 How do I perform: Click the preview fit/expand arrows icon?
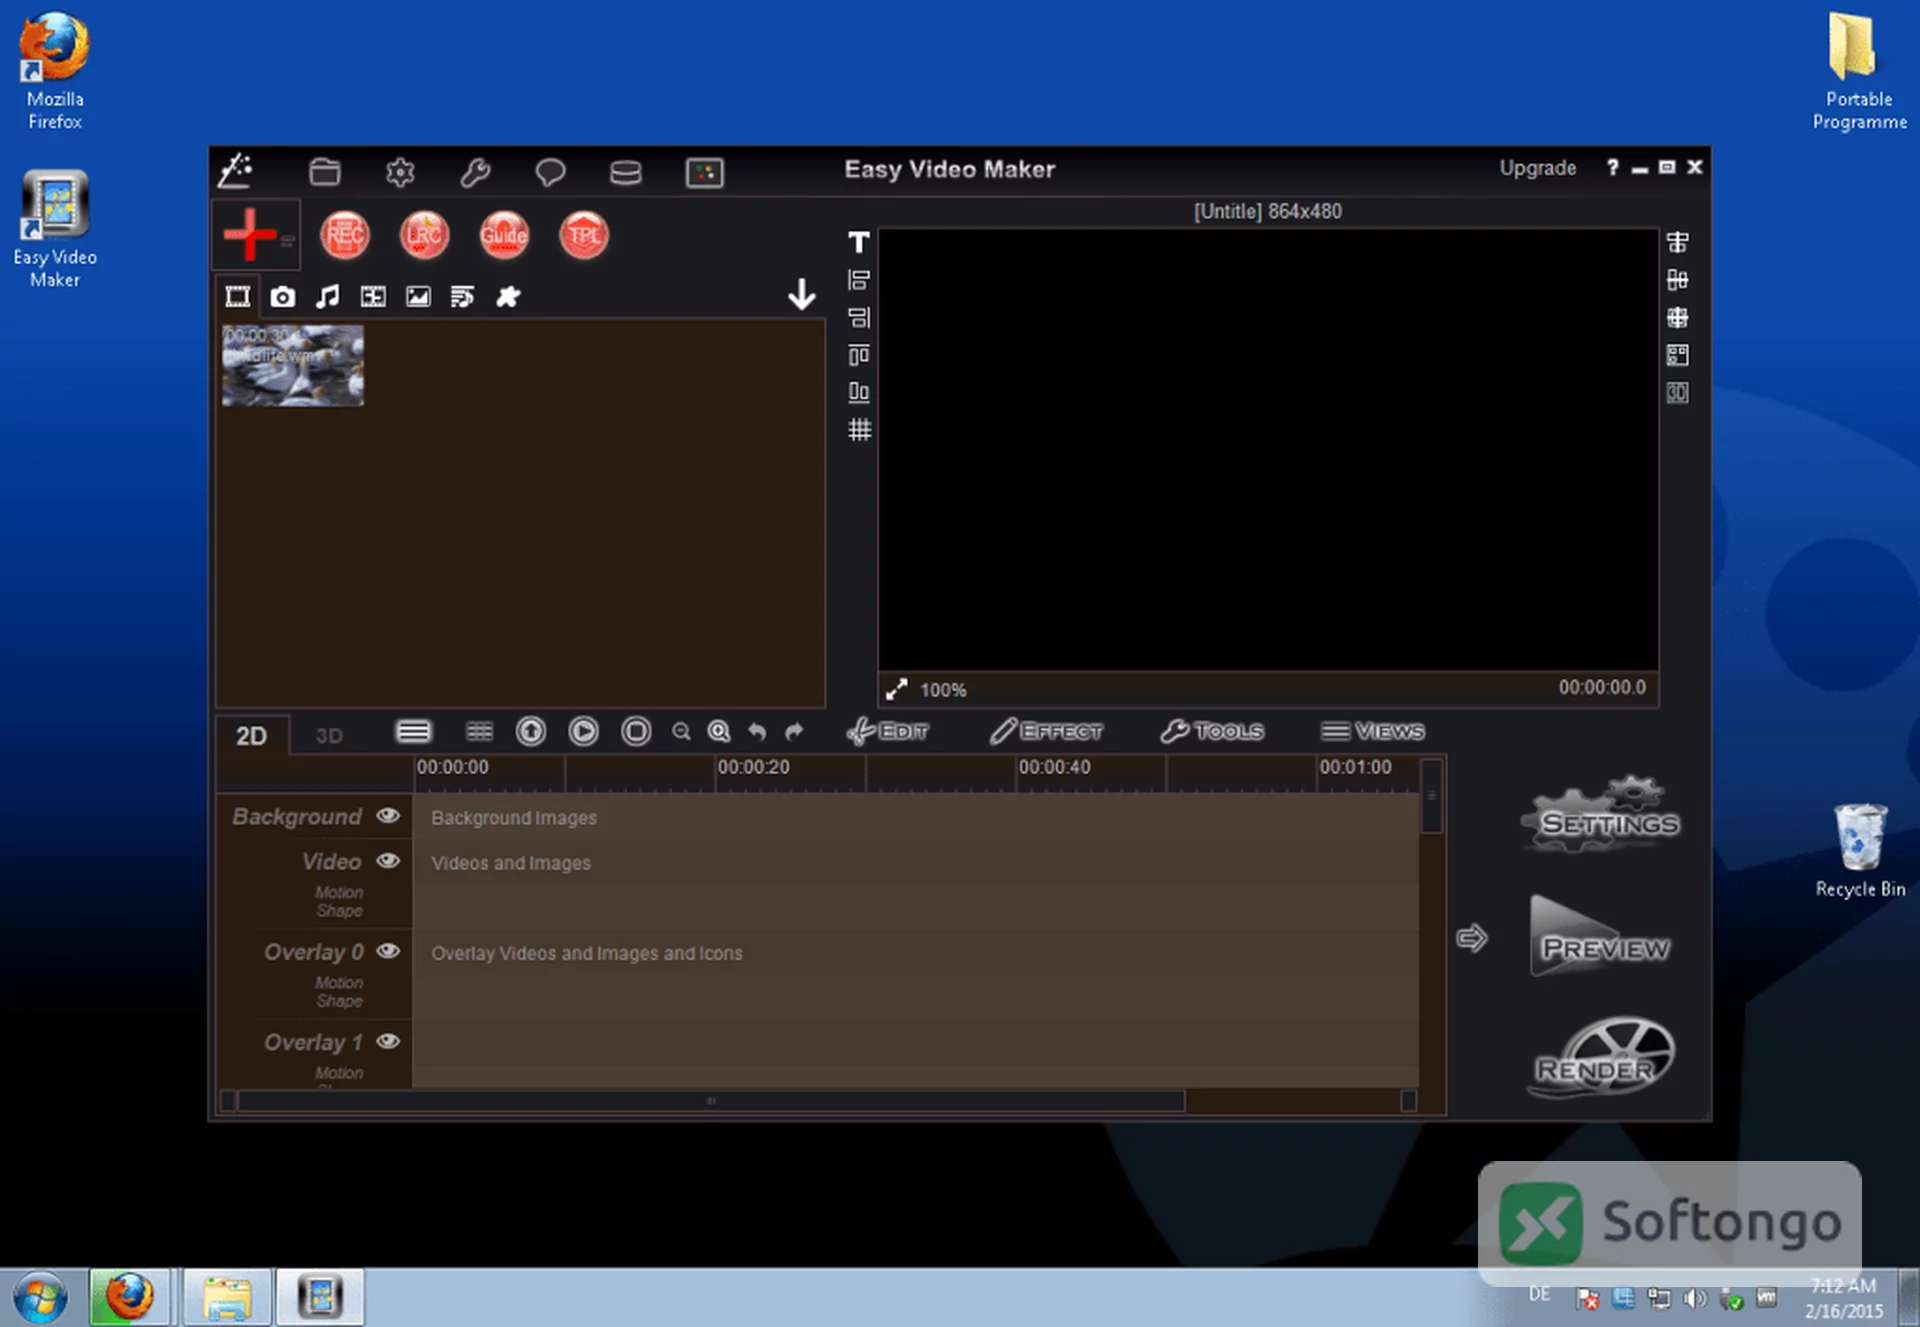[x=896, y=689]
